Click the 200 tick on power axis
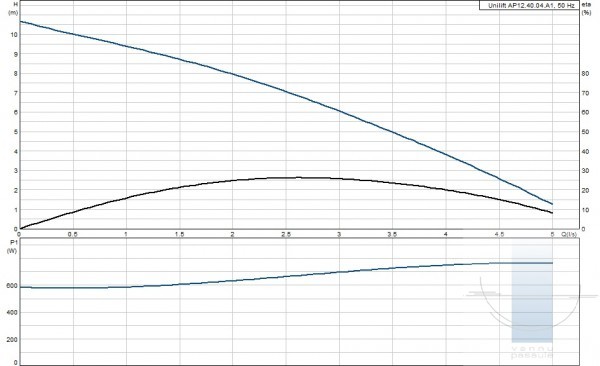The image size is (600, 366). coord(12,339)
